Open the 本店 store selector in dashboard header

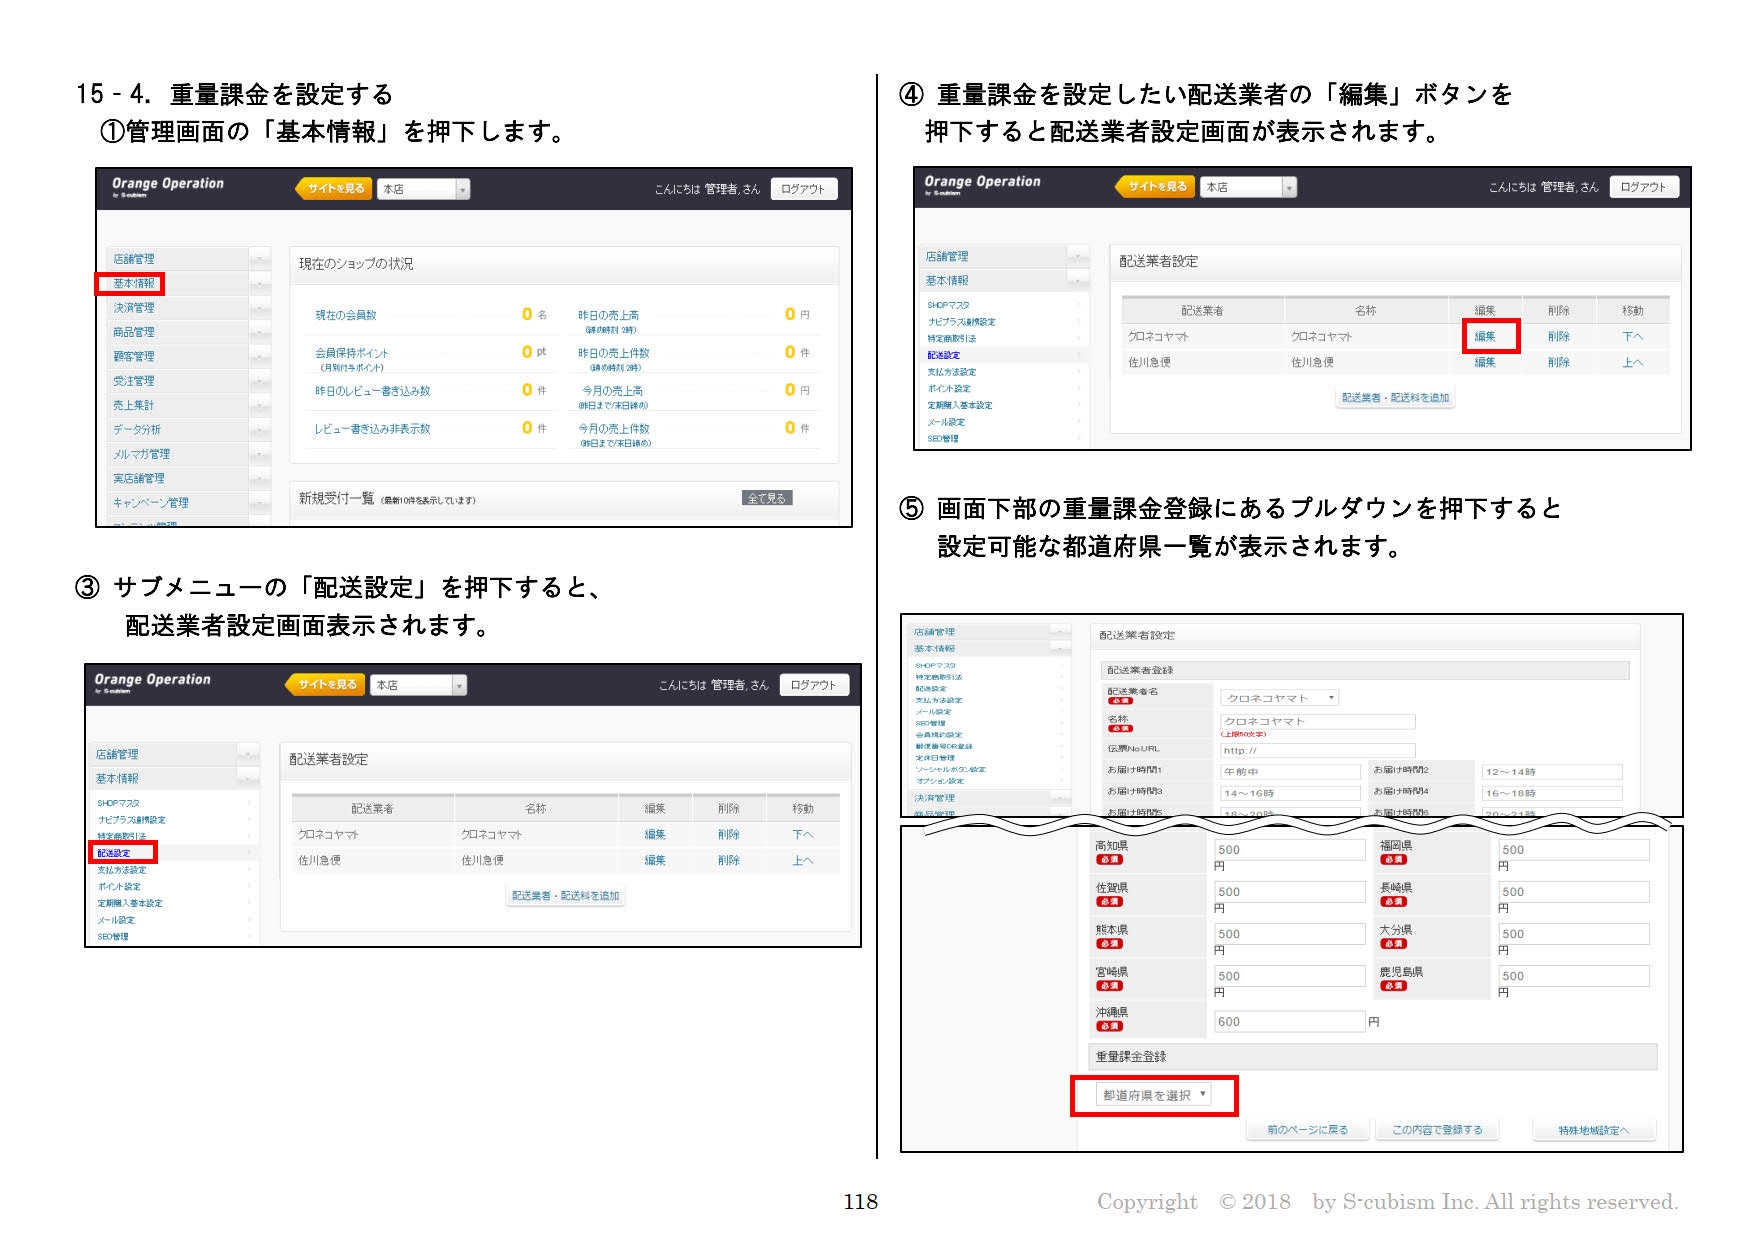point(423,189)
